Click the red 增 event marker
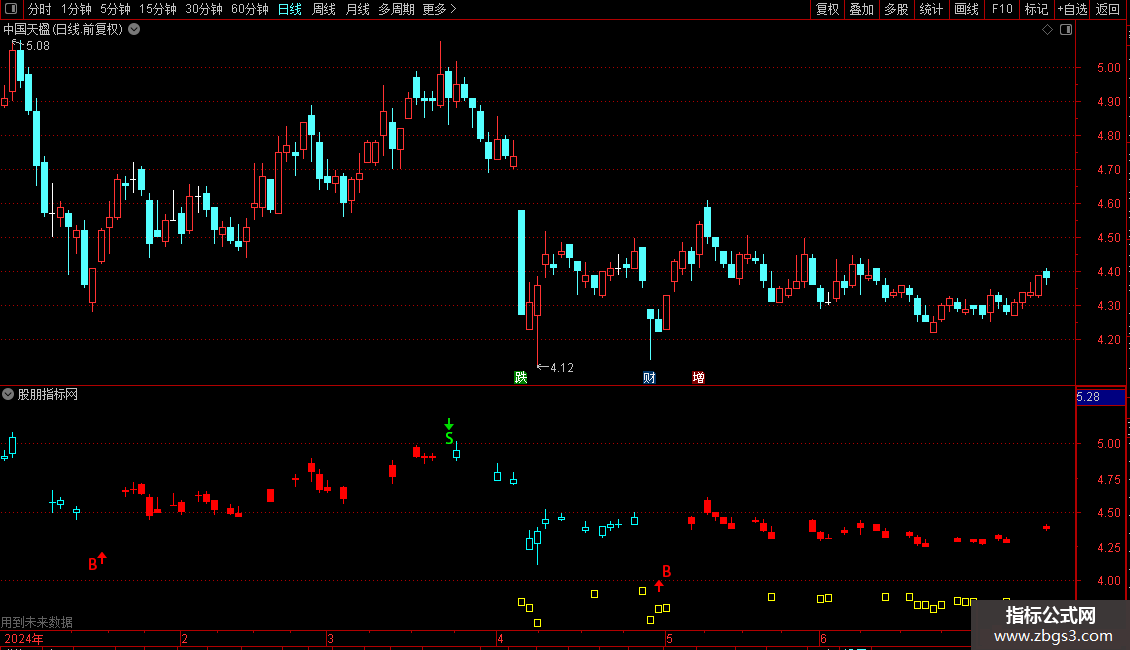The image size is (1130, 650). (x=698, y=378)
